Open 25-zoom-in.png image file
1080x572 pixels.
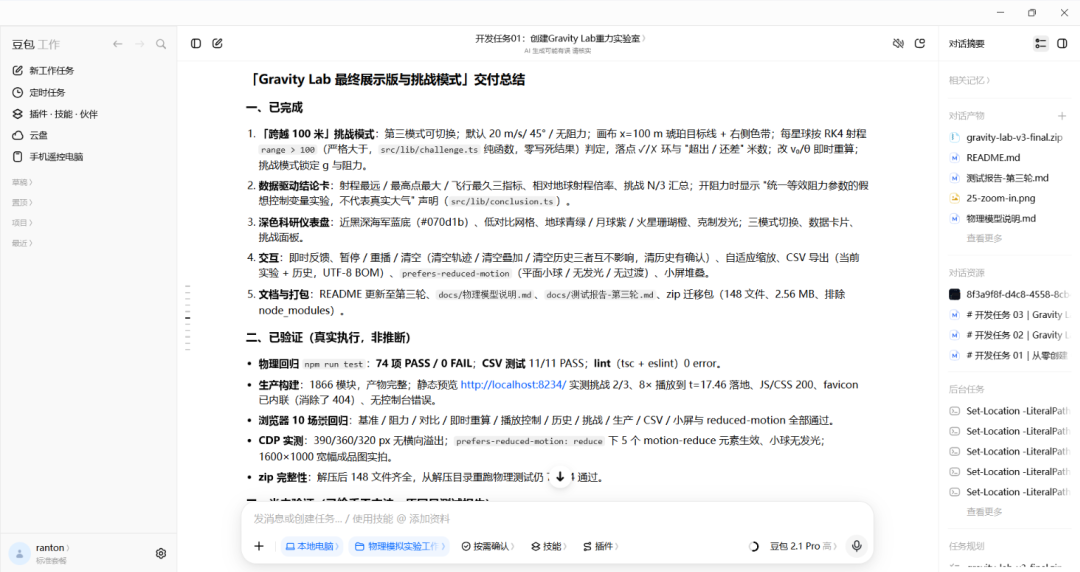993,198
